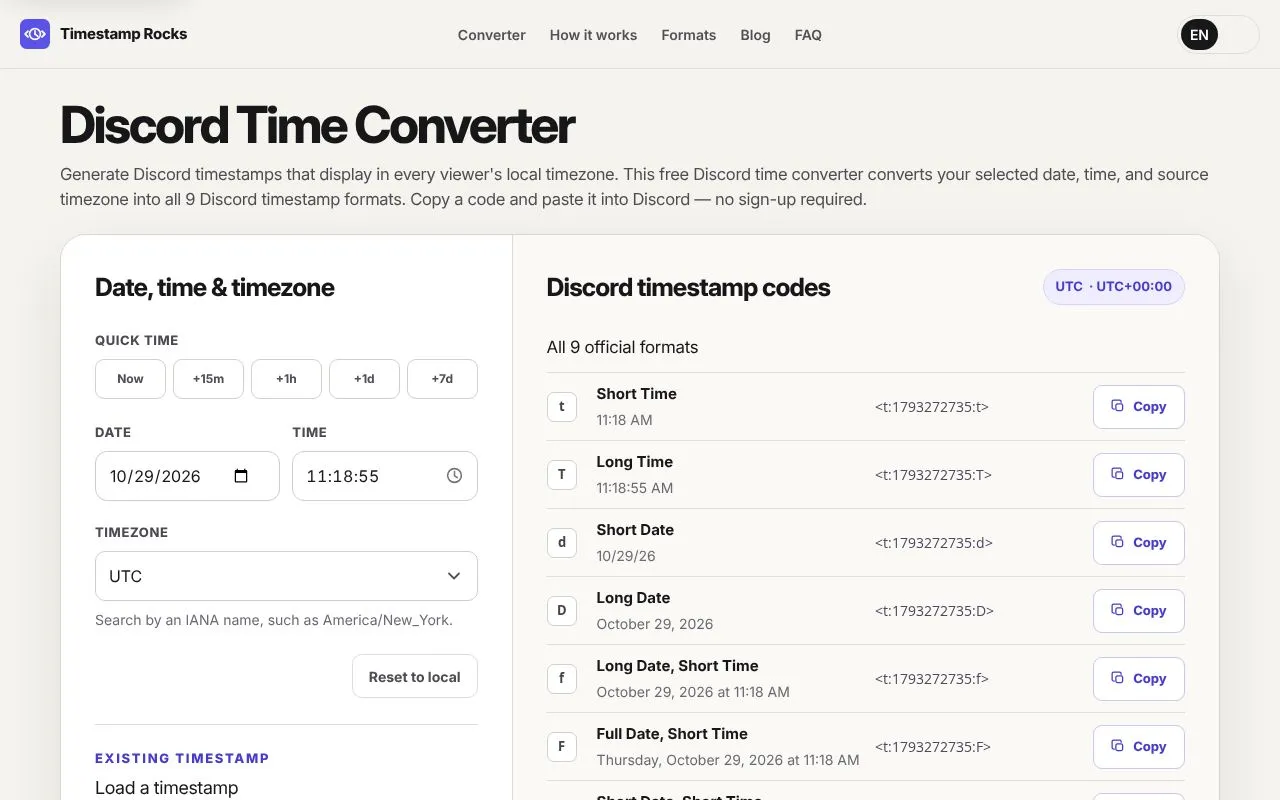Click the 11:18:55 time input
Image resolution: width=1280 pixels, height=800 pixels.
pyautogui.click(x=385, y=476)
